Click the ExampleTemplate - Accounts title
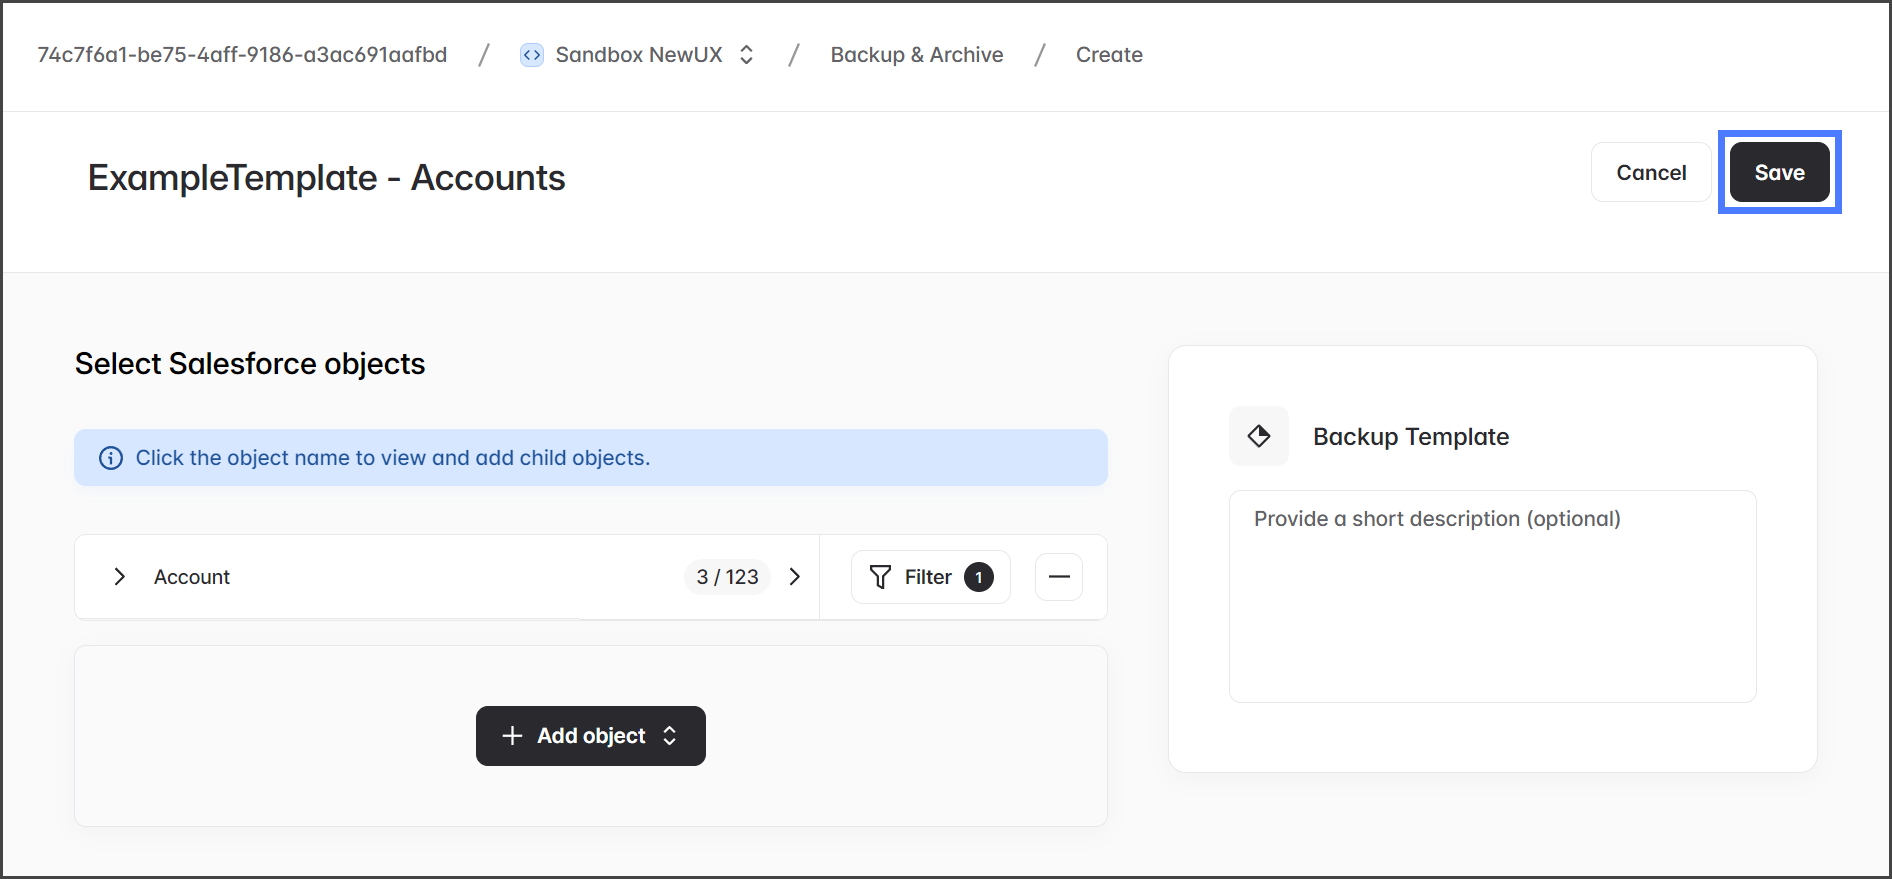This screenshot has height=879, width=1892. pyautogui.click(x=326, y=178)
